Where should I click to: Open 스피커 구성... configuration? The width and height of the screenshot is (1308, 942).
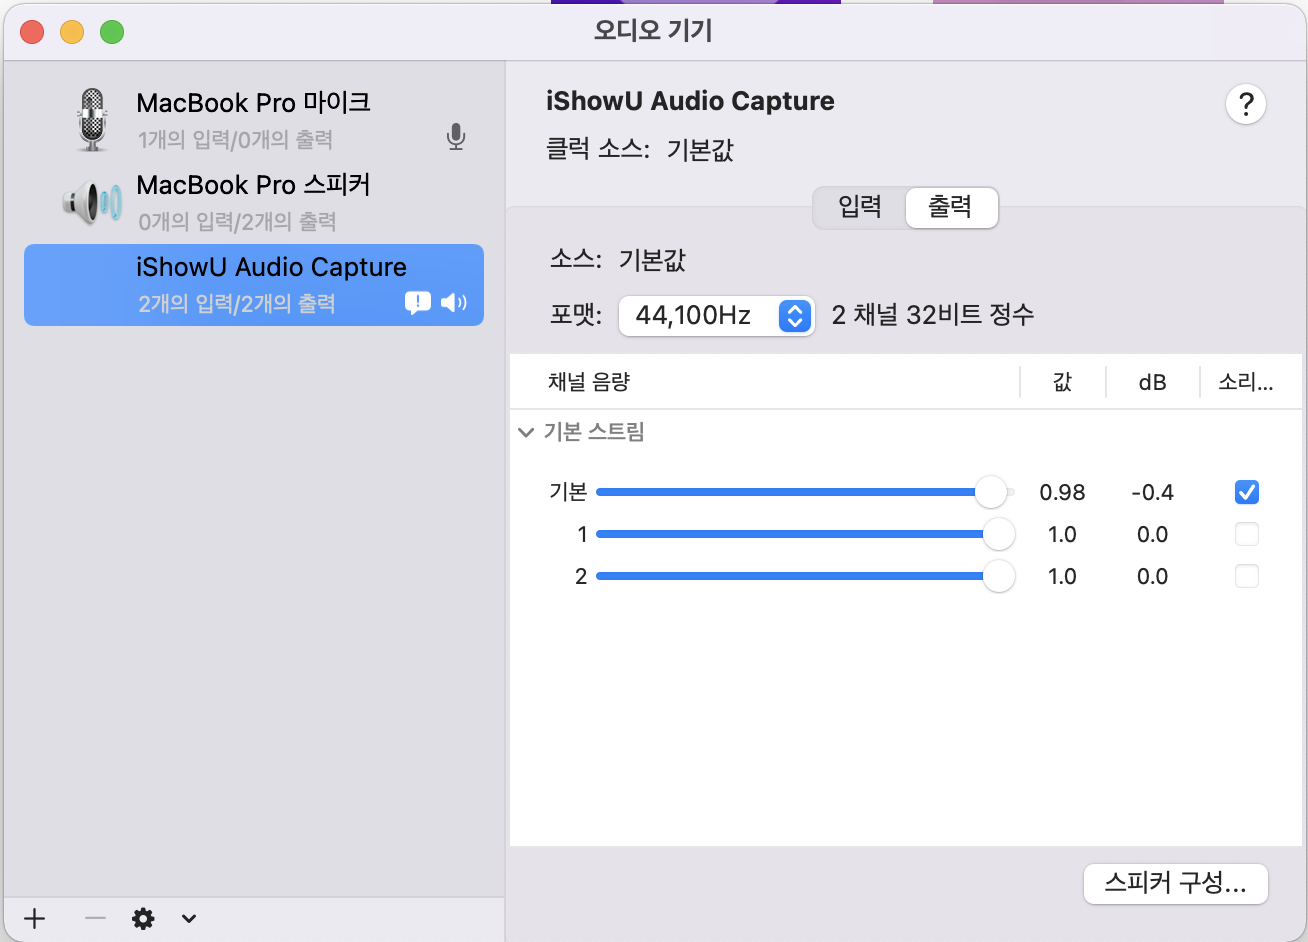coord(1176,883)
